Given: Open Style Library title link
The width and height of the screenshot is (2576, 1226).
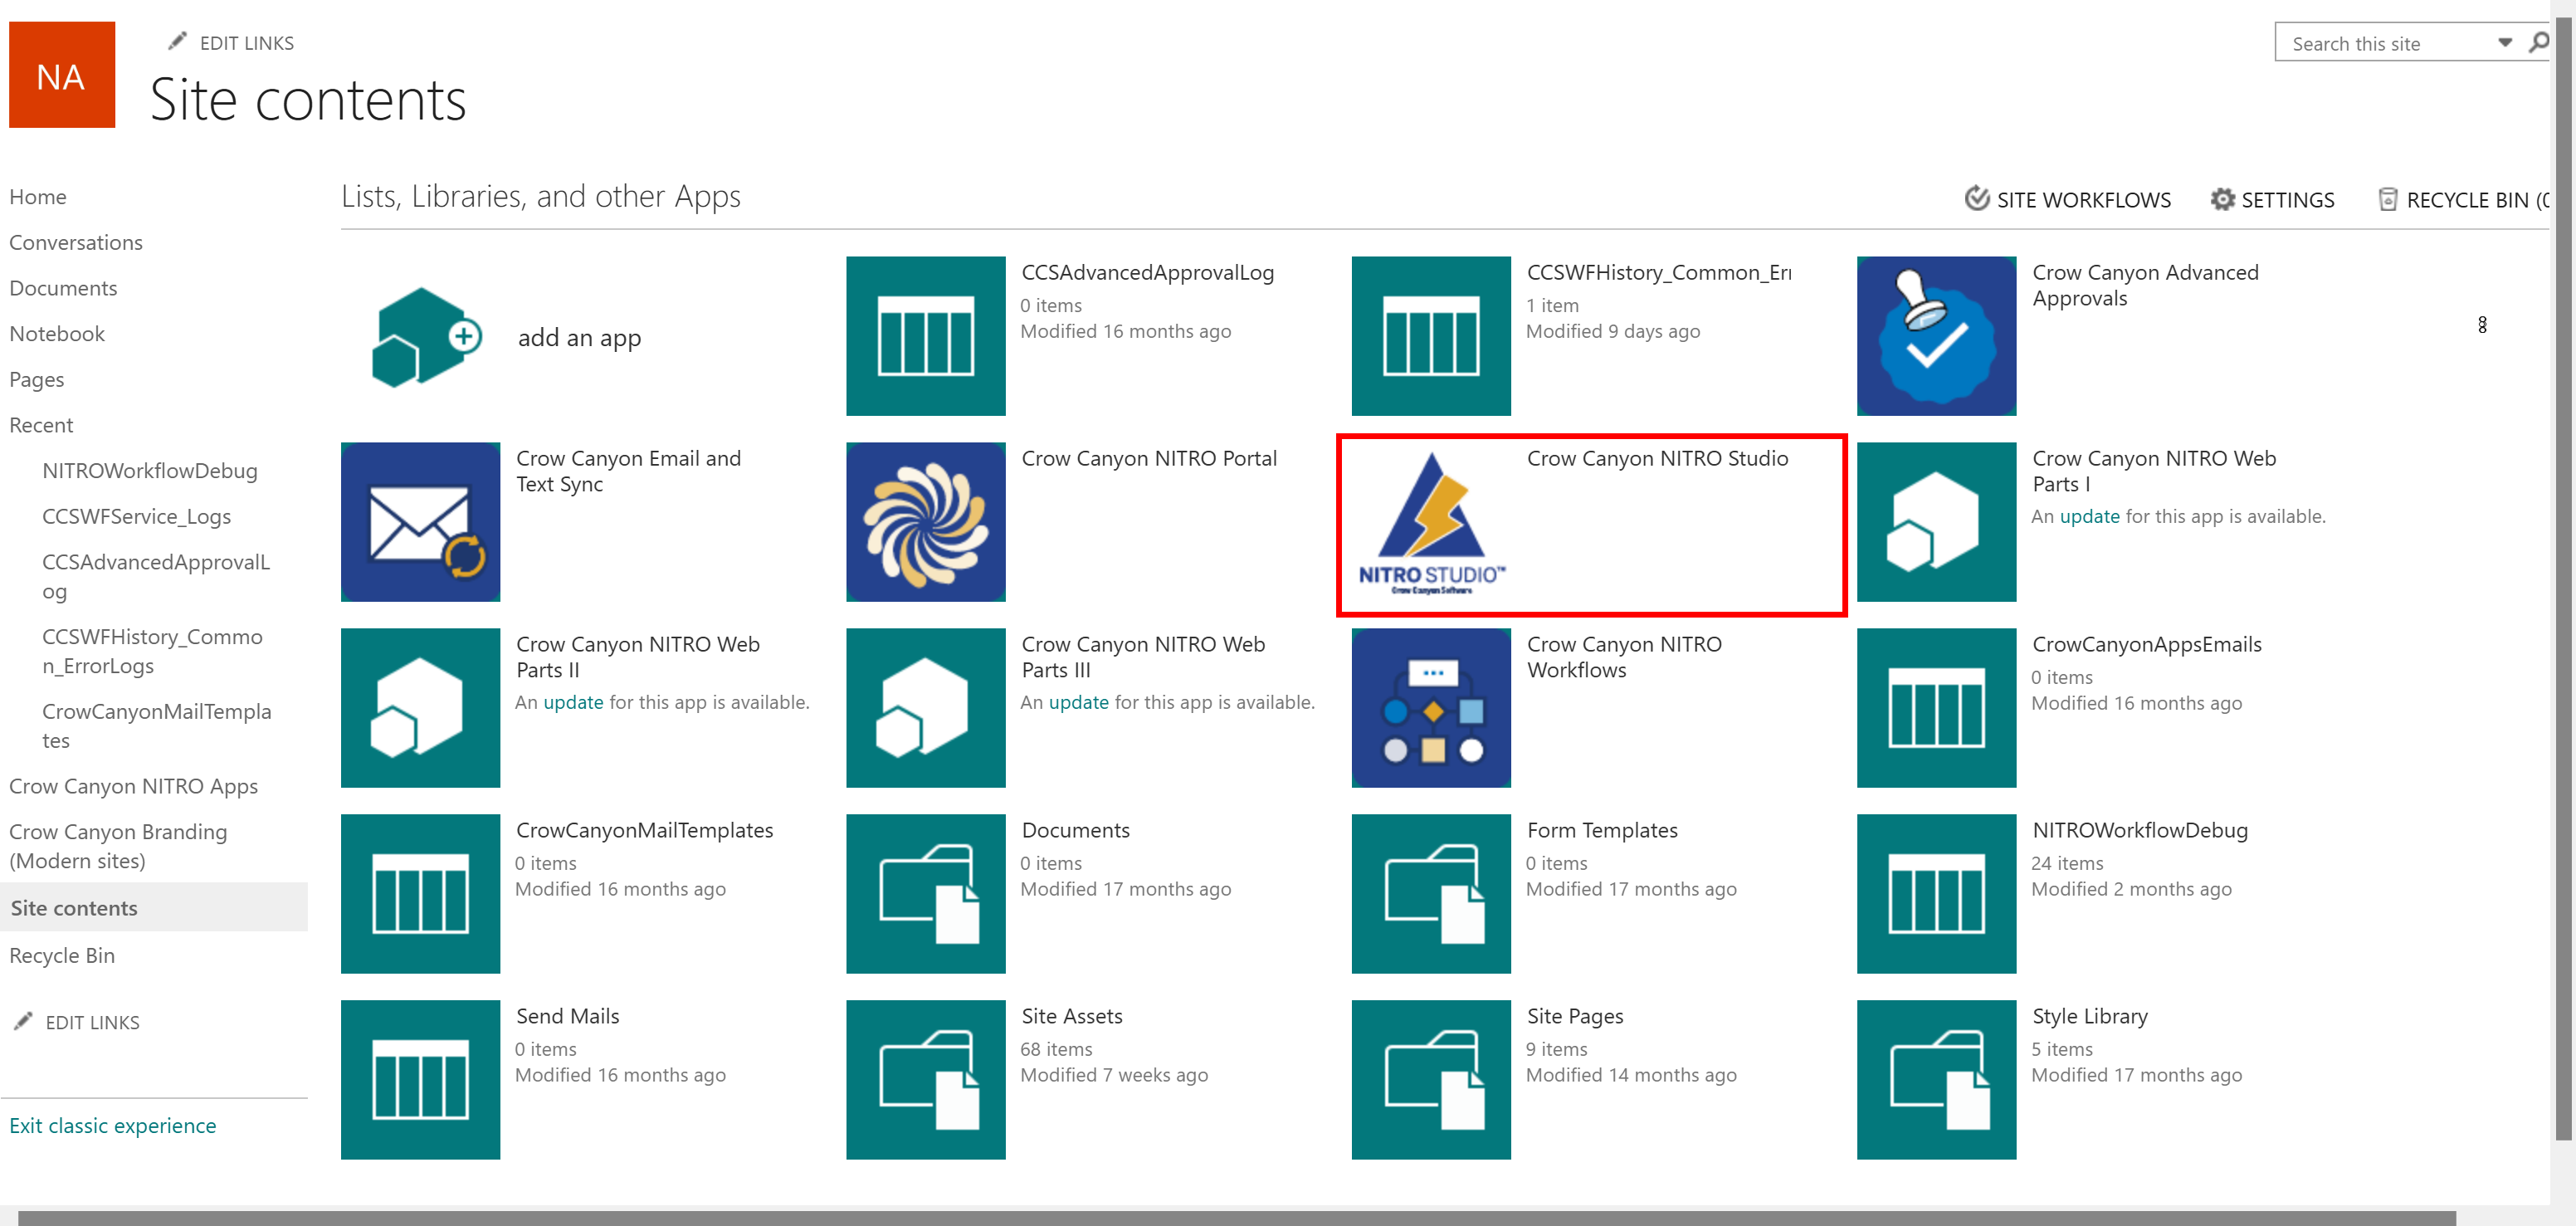Looking at the screenshot, I should coord(2089,1017).
